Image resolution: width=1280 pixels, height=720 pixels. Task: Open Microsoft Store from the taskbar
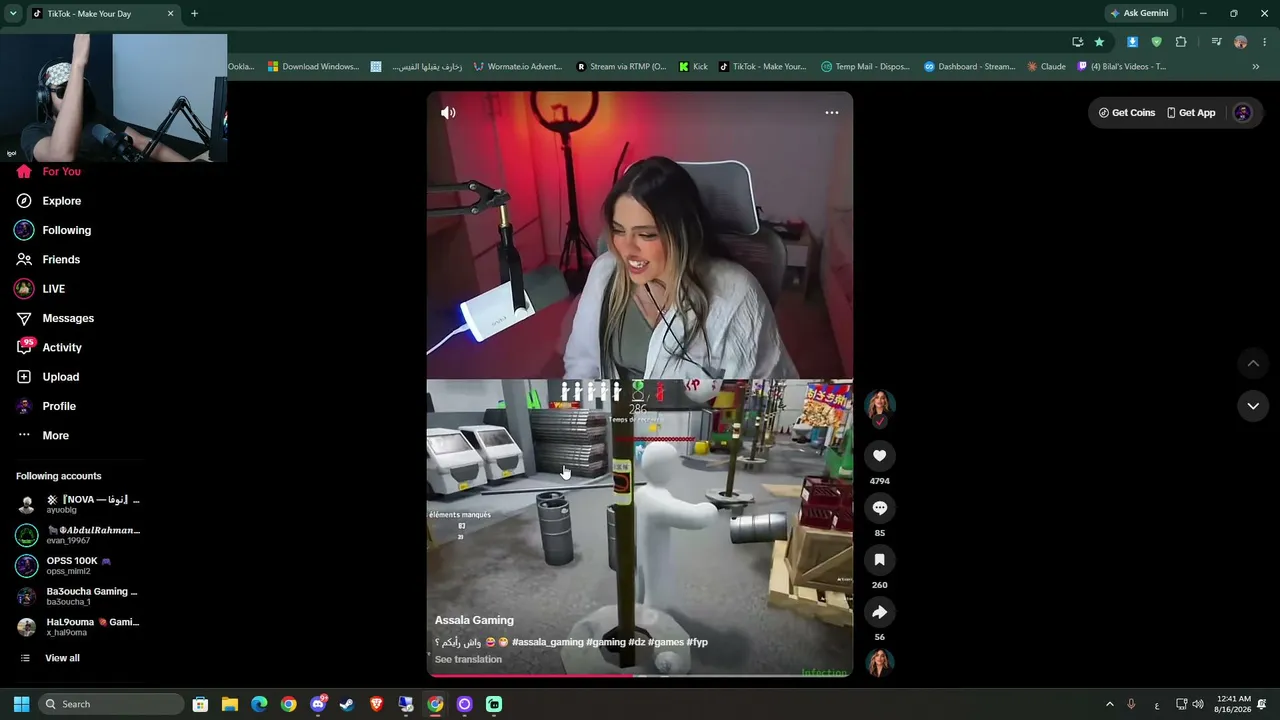(200, 704)
